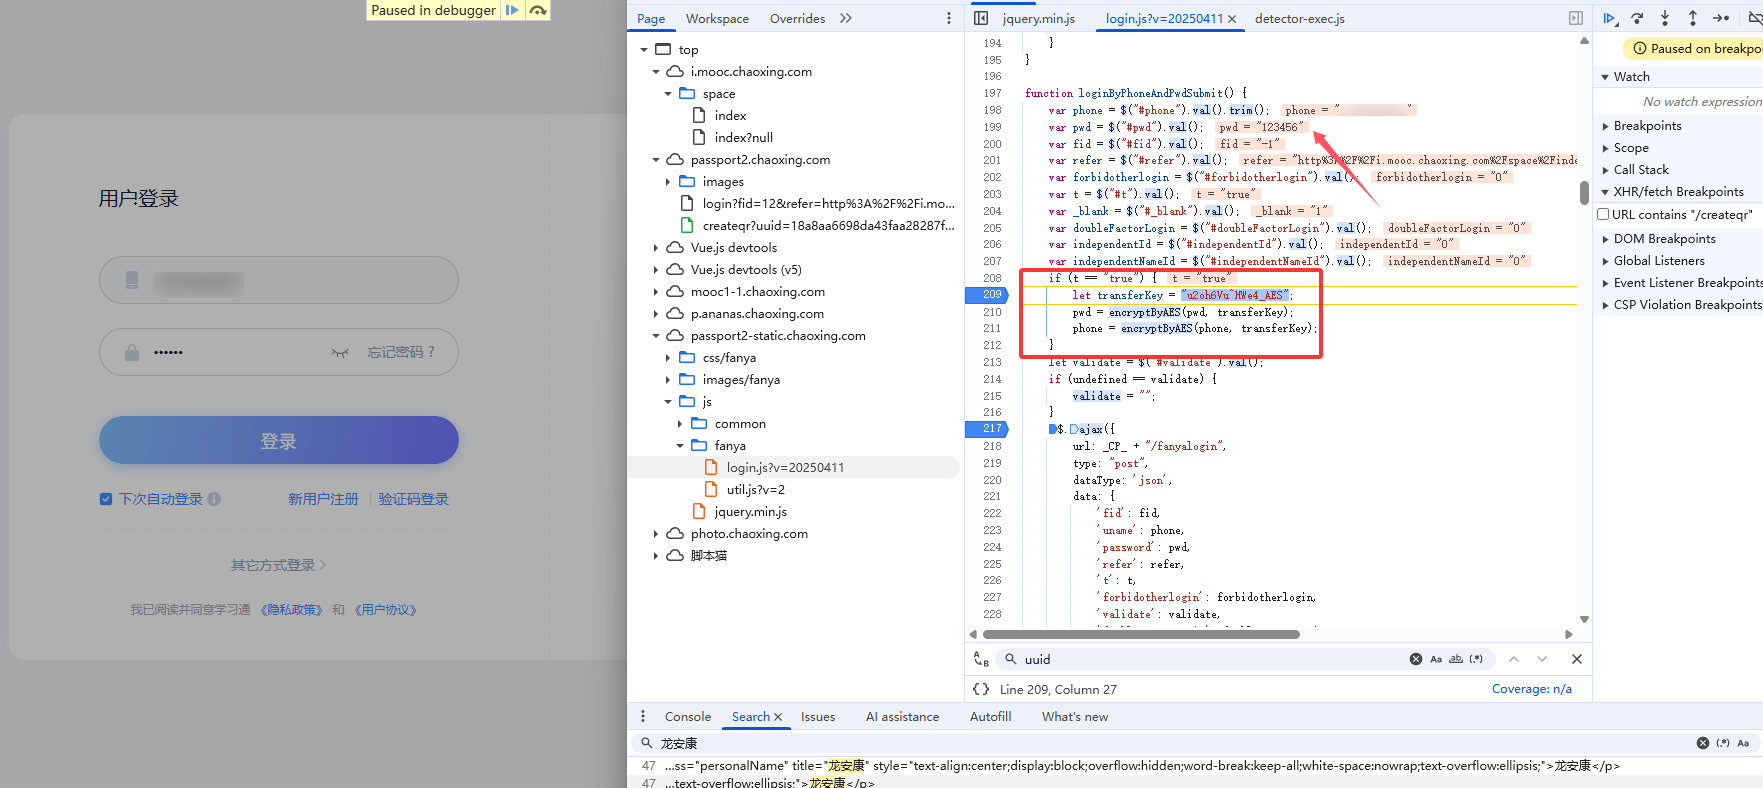Open util.js?v=2 in the file tree
This screenshot has height=788, width=1763.
tap(755, 490)
